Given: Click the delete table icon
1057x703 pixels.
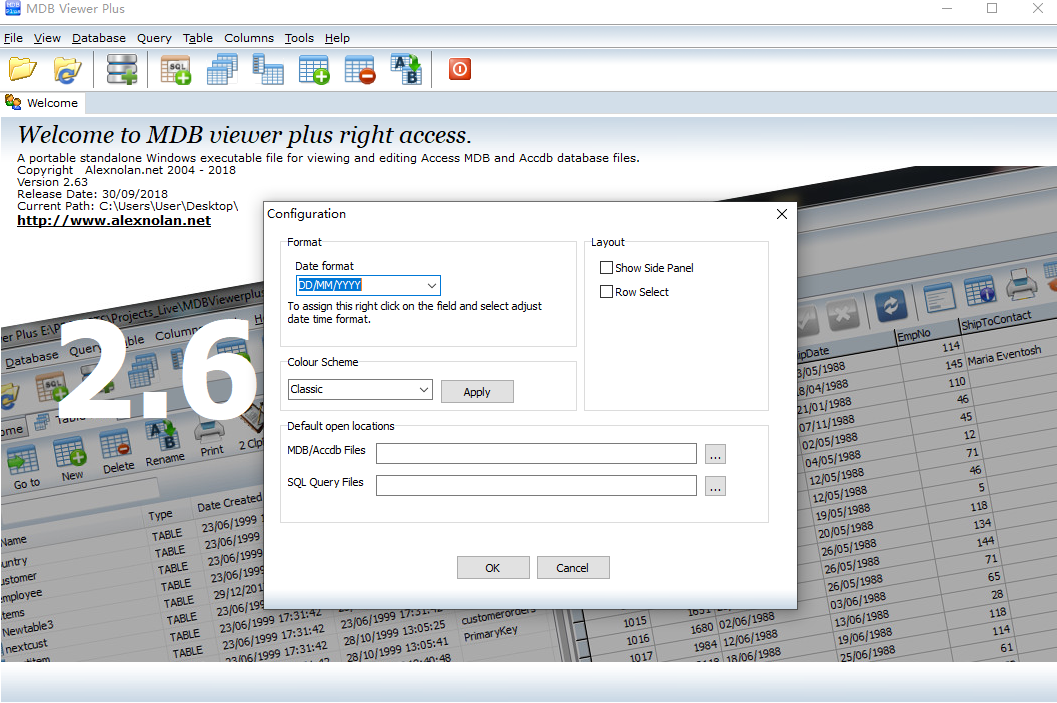Looking at the screenshot, I should click(359, 69).
